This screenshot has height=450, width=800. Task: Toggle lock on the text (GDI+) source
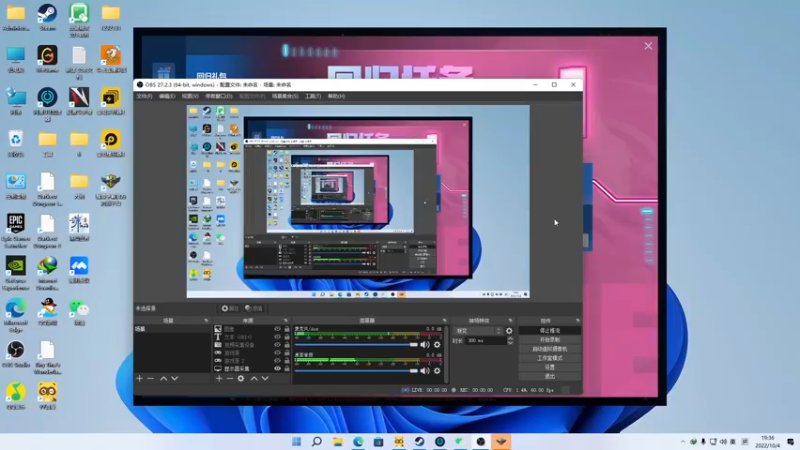click(x=287, y=337)
